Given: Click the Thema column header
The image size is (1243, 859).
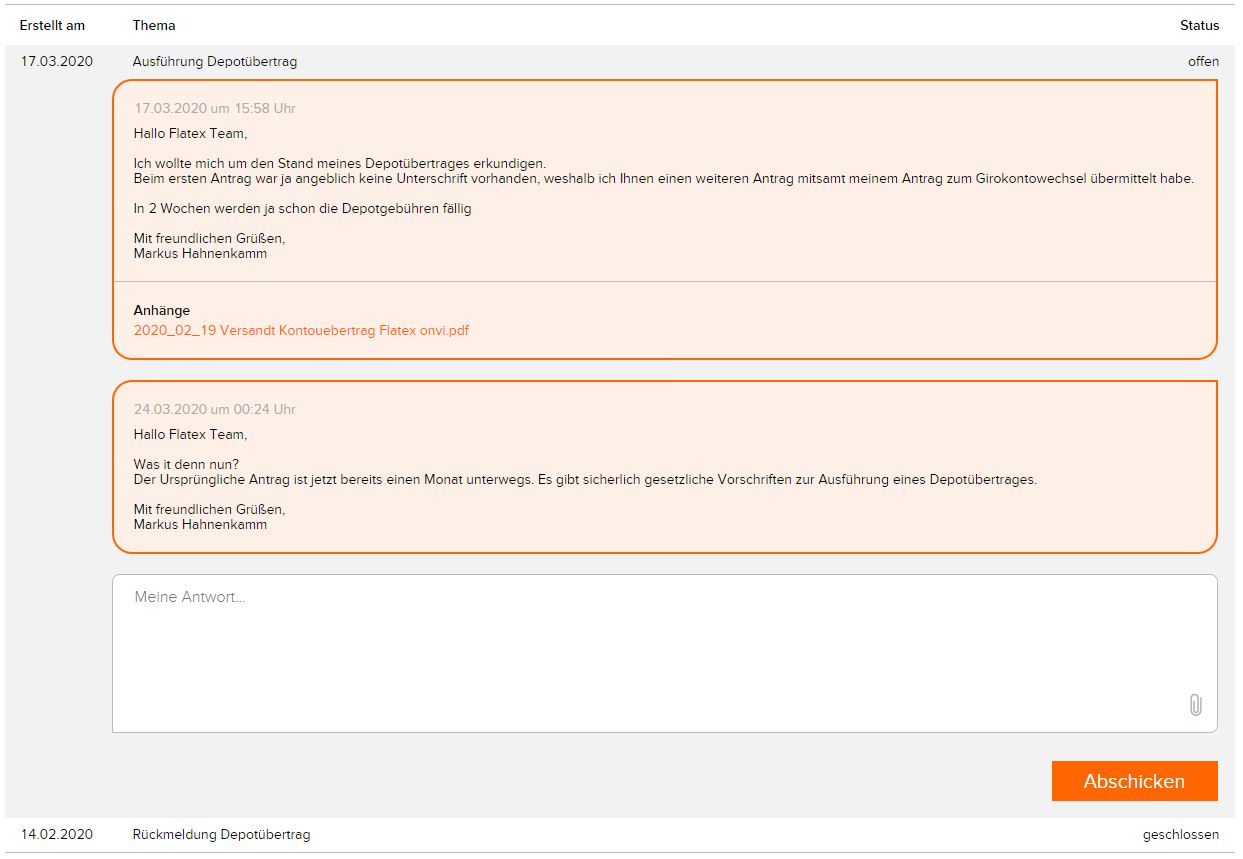Looking at the screenshot, I should [x=154, y=25].
